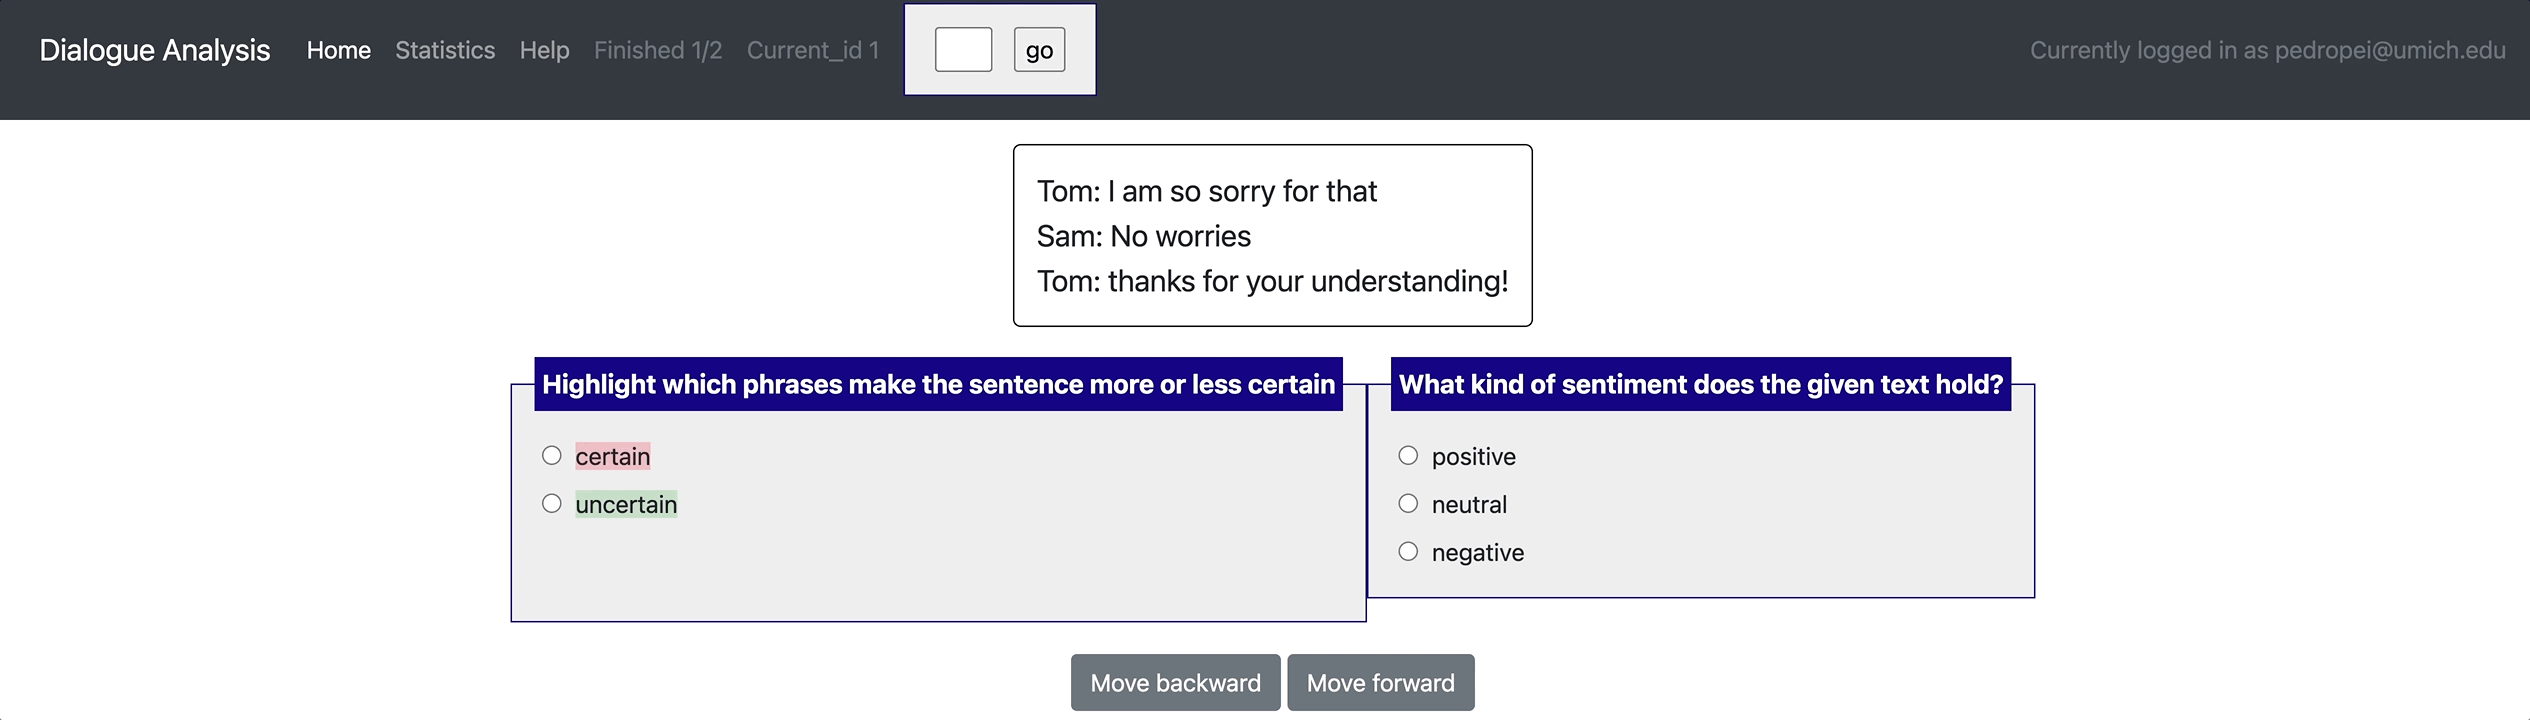The height and width of the screenshot is (720, 2530).
Task: Select the 'uncertain' radio option
Action: (552, 504)
